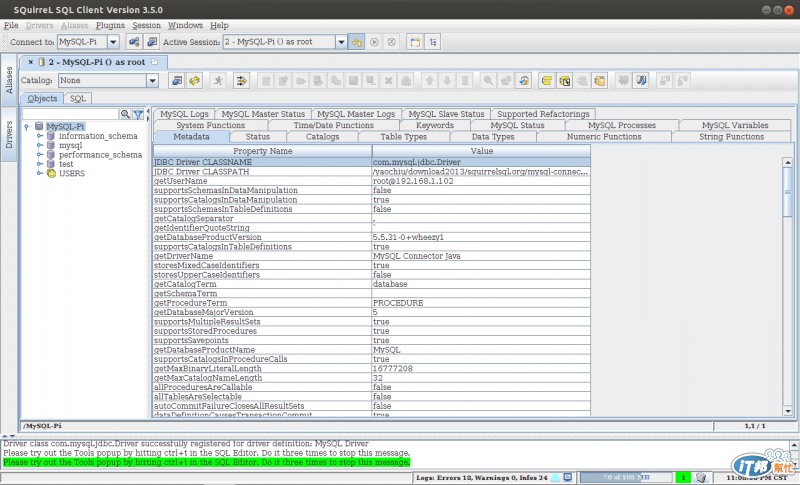Viewport: 800px width, 485px height.
Task: Click the metadata table scrollbar up arrow
Action: pyautogui.click(x=787, y=162)
